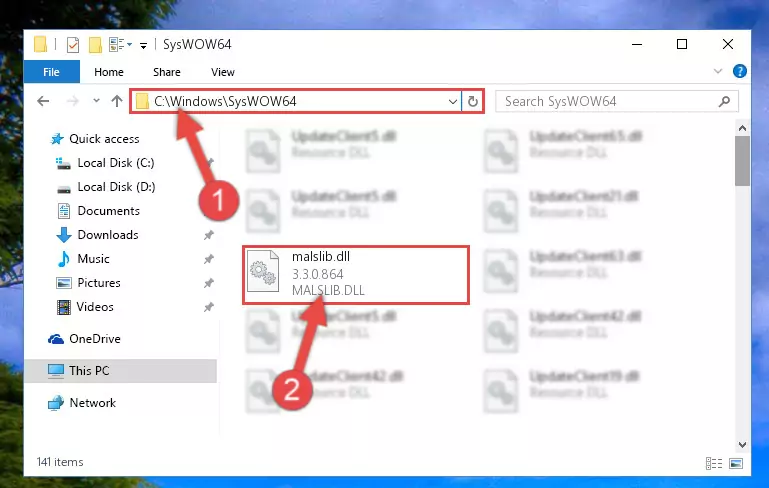Switch to the Home ribbon tab

pos(108,72)
